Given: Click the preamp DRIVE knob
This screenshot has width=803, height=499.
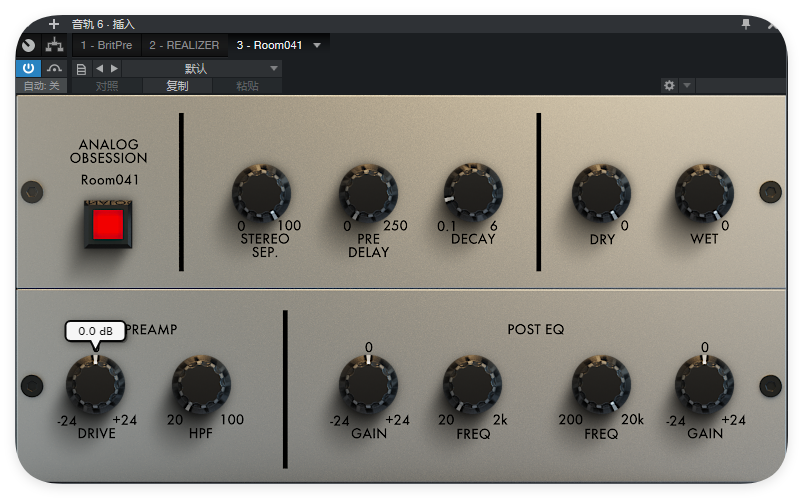Looking at the screenshot, I should (x=96, y=384).
